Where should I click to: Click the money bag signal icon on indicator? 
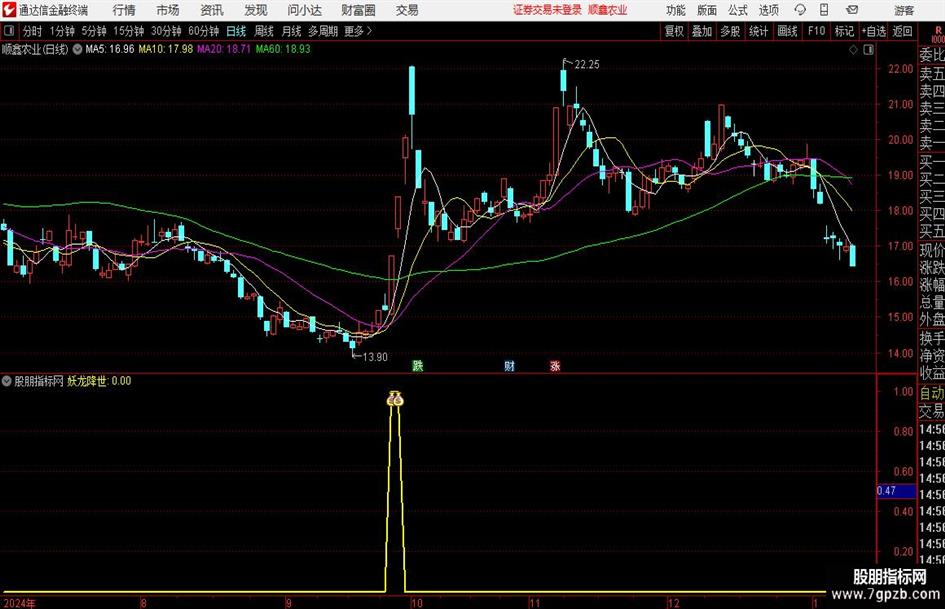[x=395, y=399]
